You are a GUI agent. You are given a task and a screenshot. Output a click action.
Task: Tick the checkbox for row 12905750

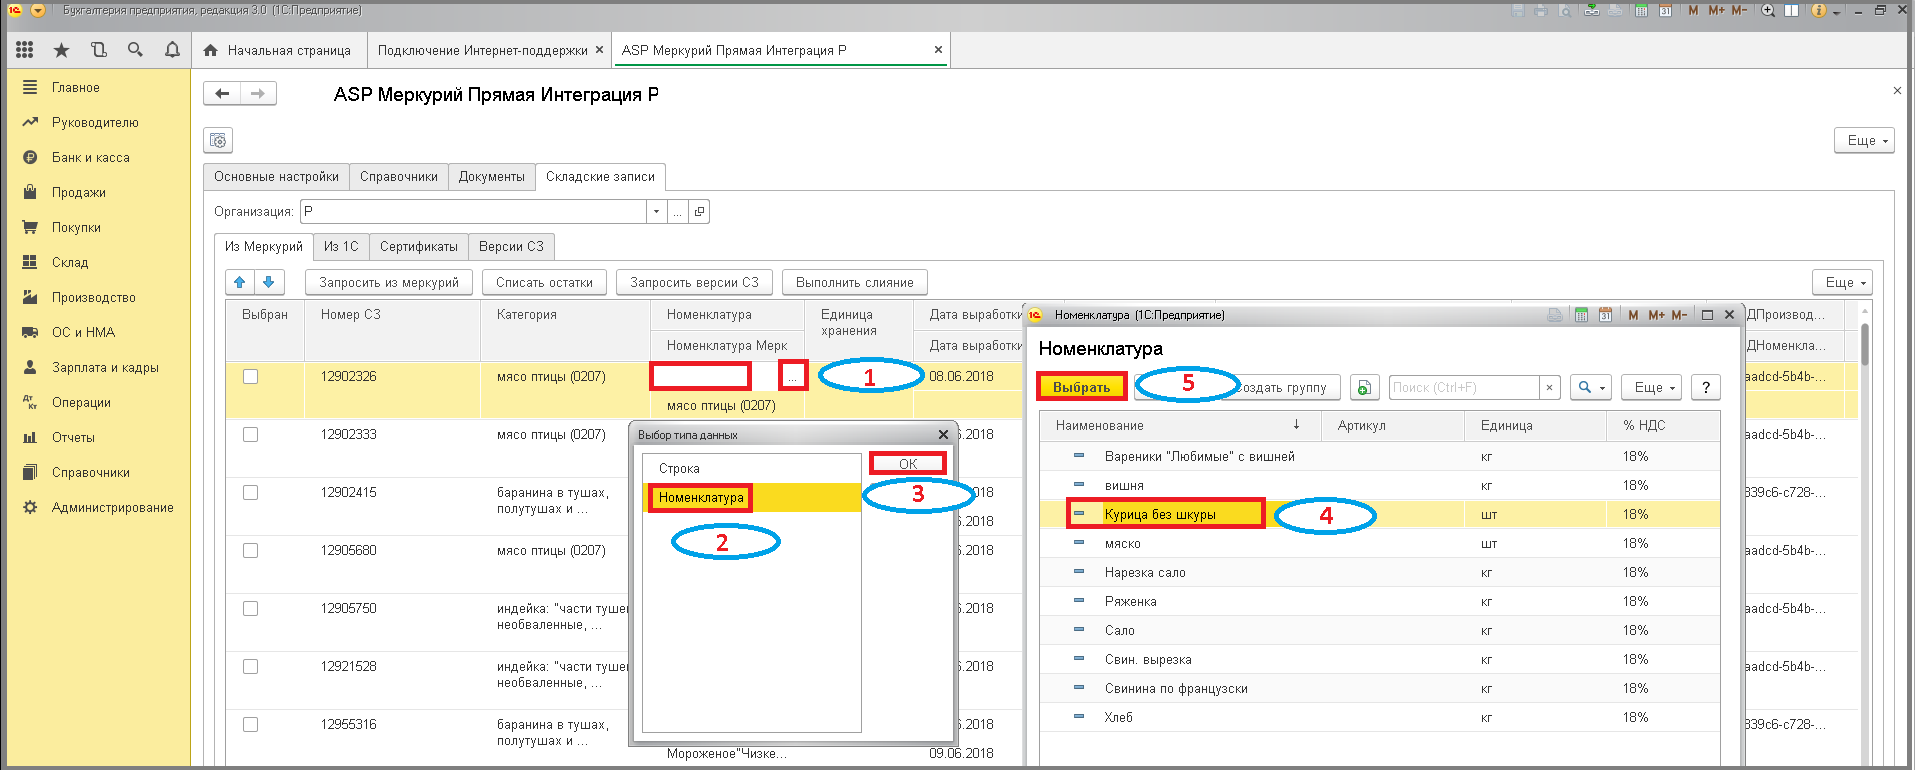pos(250,608)
